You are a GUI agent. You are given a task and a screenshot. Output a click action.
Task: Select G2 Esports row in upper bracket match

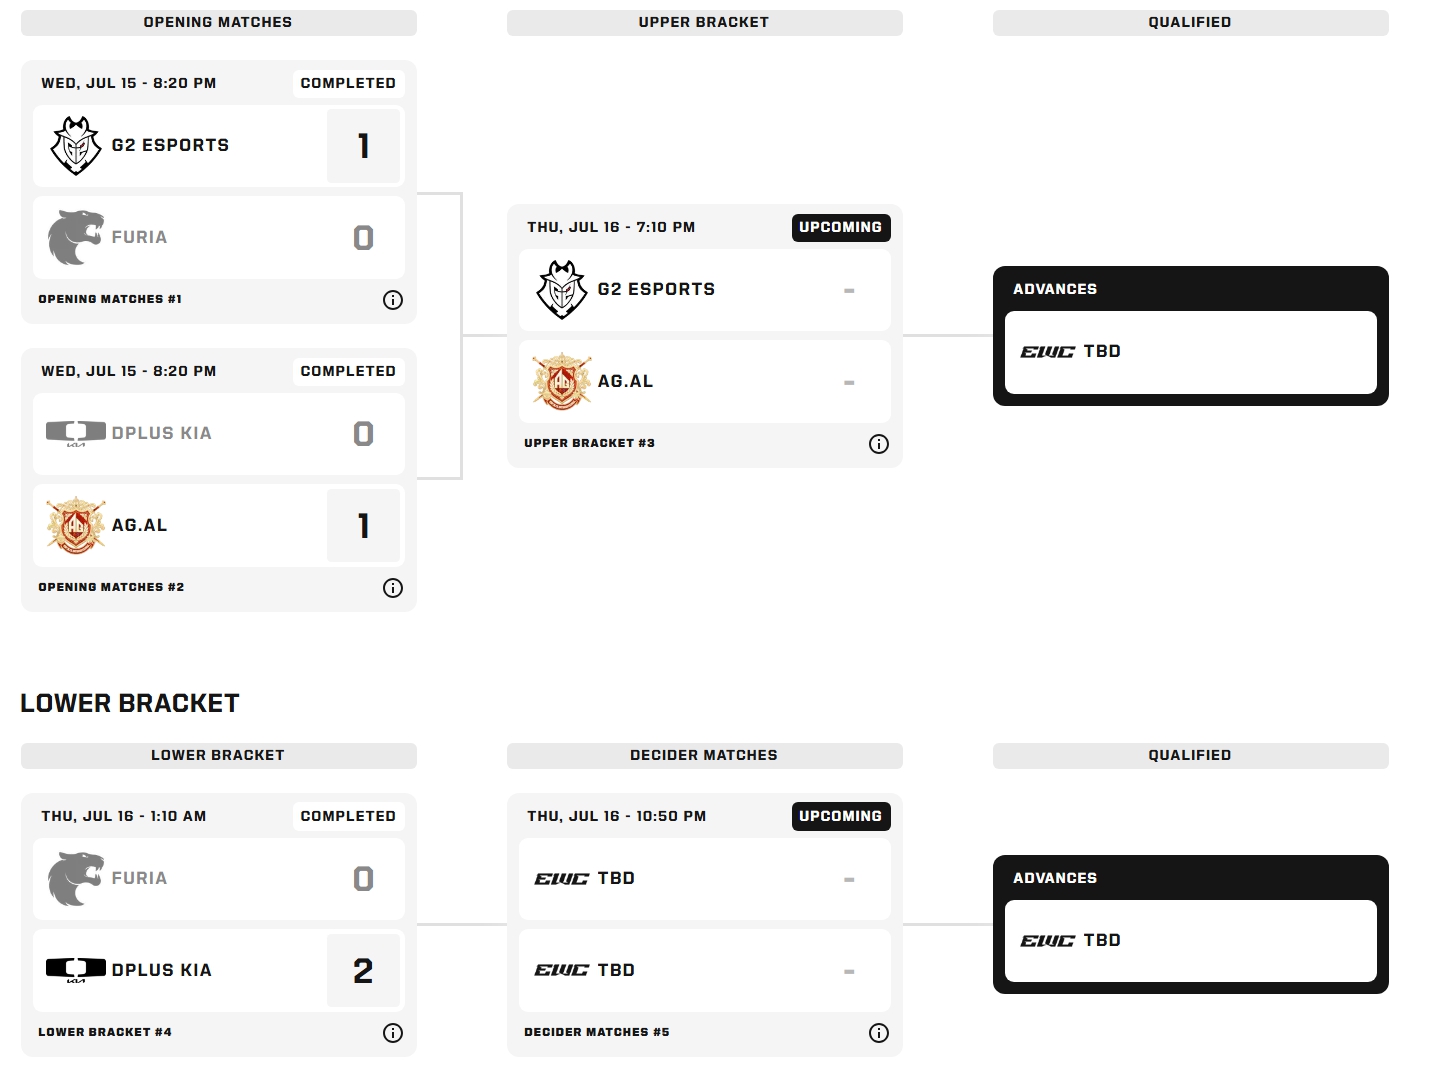coord(704,290)
